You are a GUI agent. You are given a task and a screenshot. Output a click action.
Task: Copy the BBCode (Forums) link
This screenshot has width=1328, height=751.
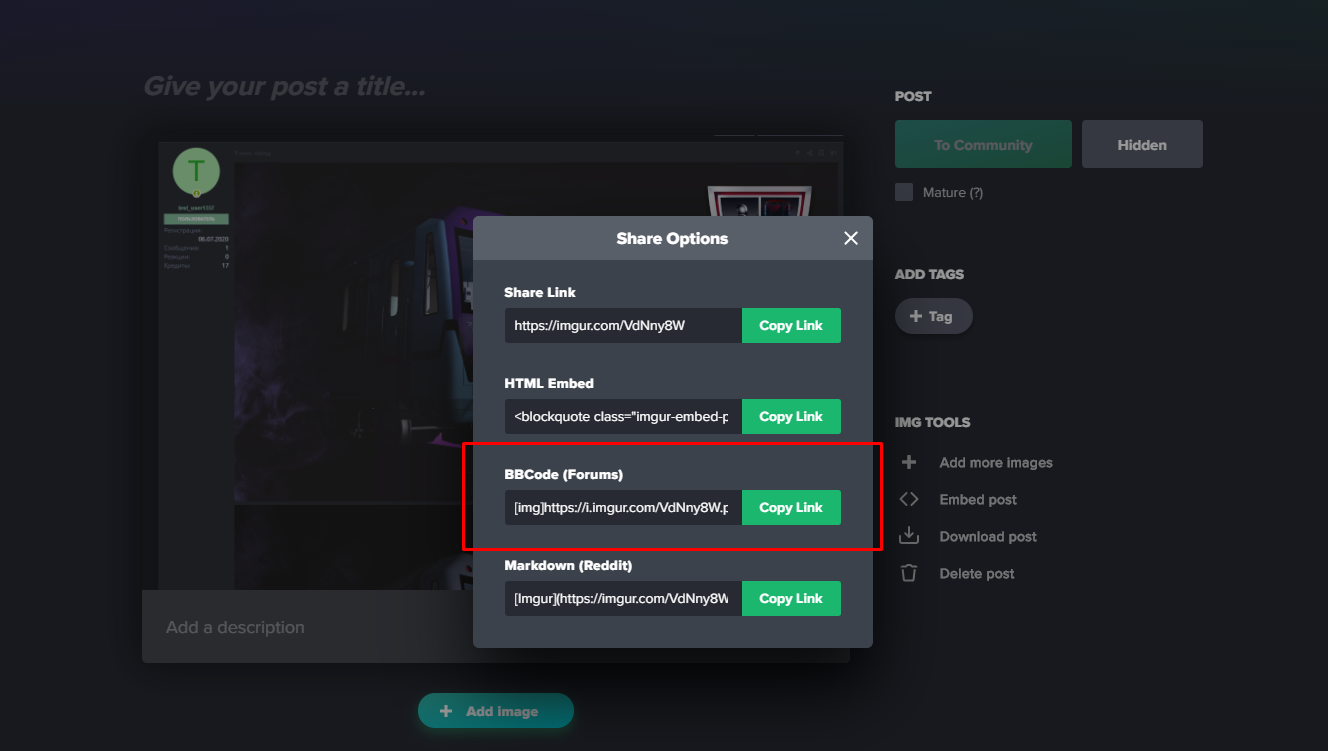[790, 507]
